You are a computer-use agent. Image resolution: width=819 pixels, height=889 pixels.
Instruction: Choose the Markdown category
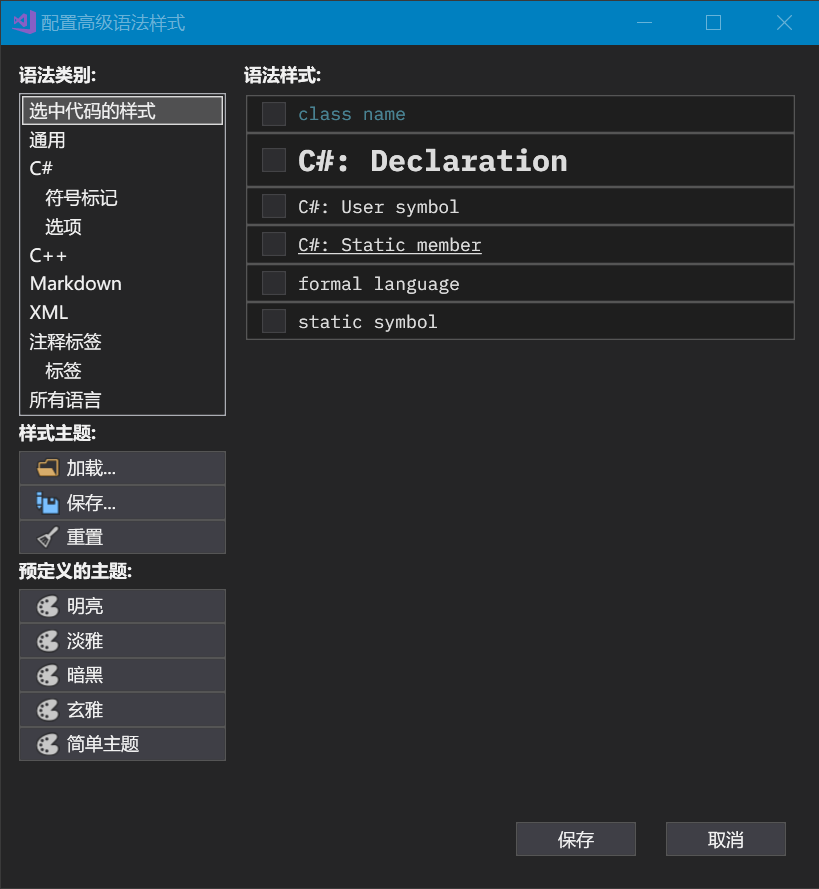point(75,283)
